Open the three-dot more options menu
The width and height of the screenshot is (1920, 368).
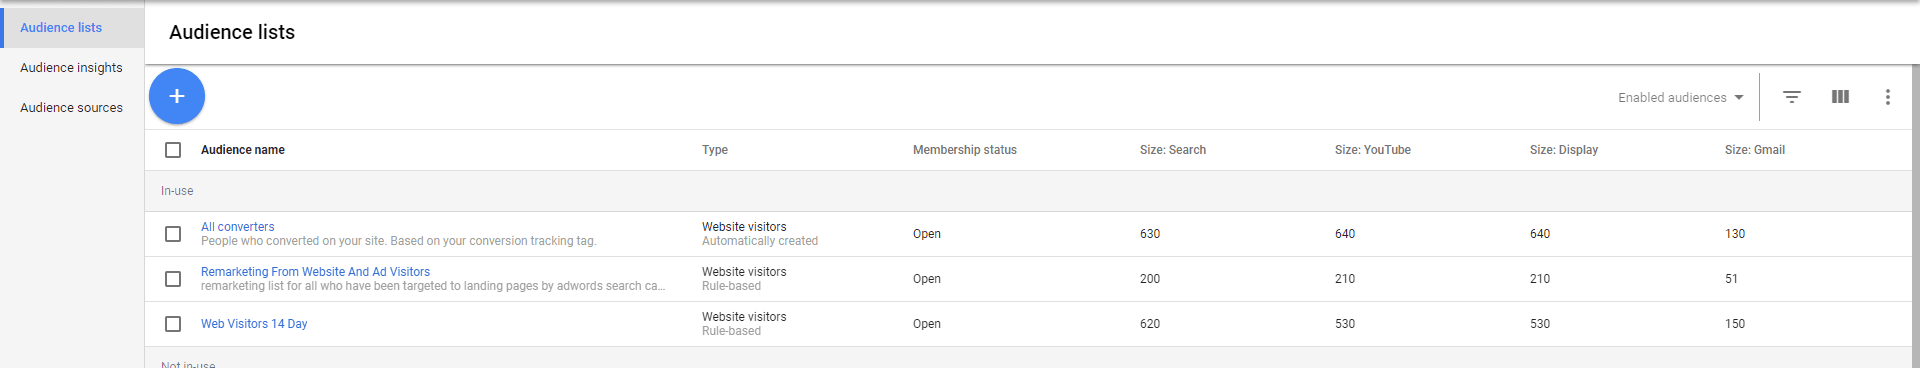pyautogui.click(x=1888, y=97)
